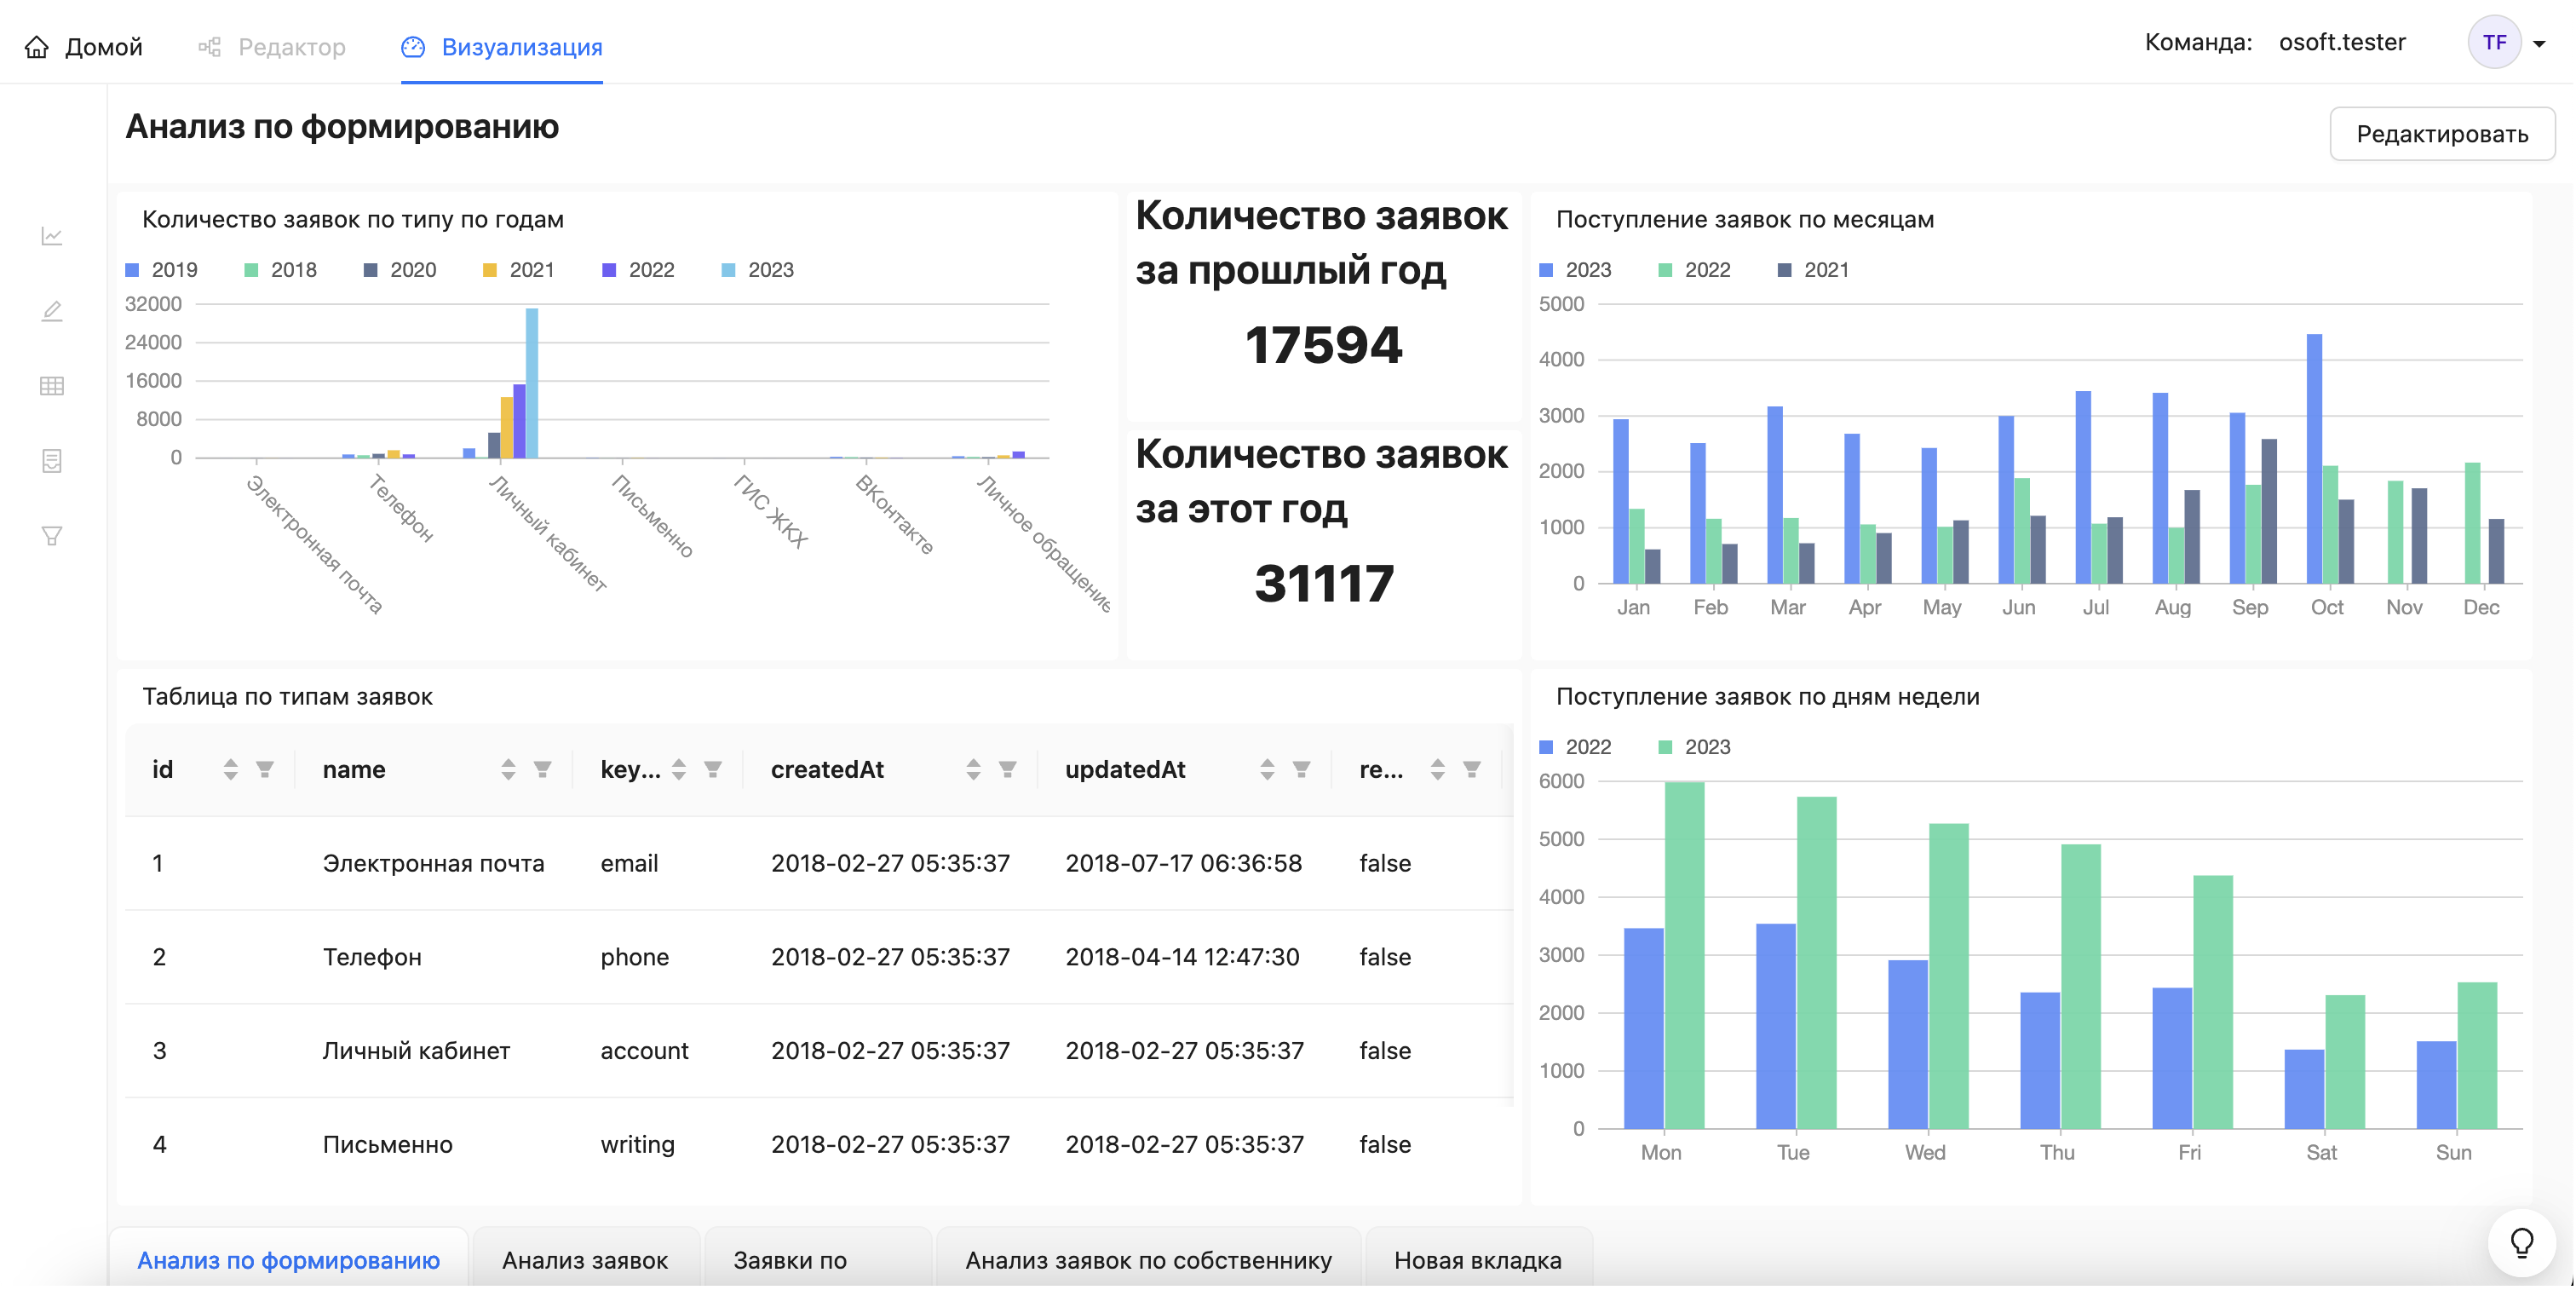The height and width of the screenshot is (1290, 2576).
Task: Filter the name column
Action: click(542, 769)
